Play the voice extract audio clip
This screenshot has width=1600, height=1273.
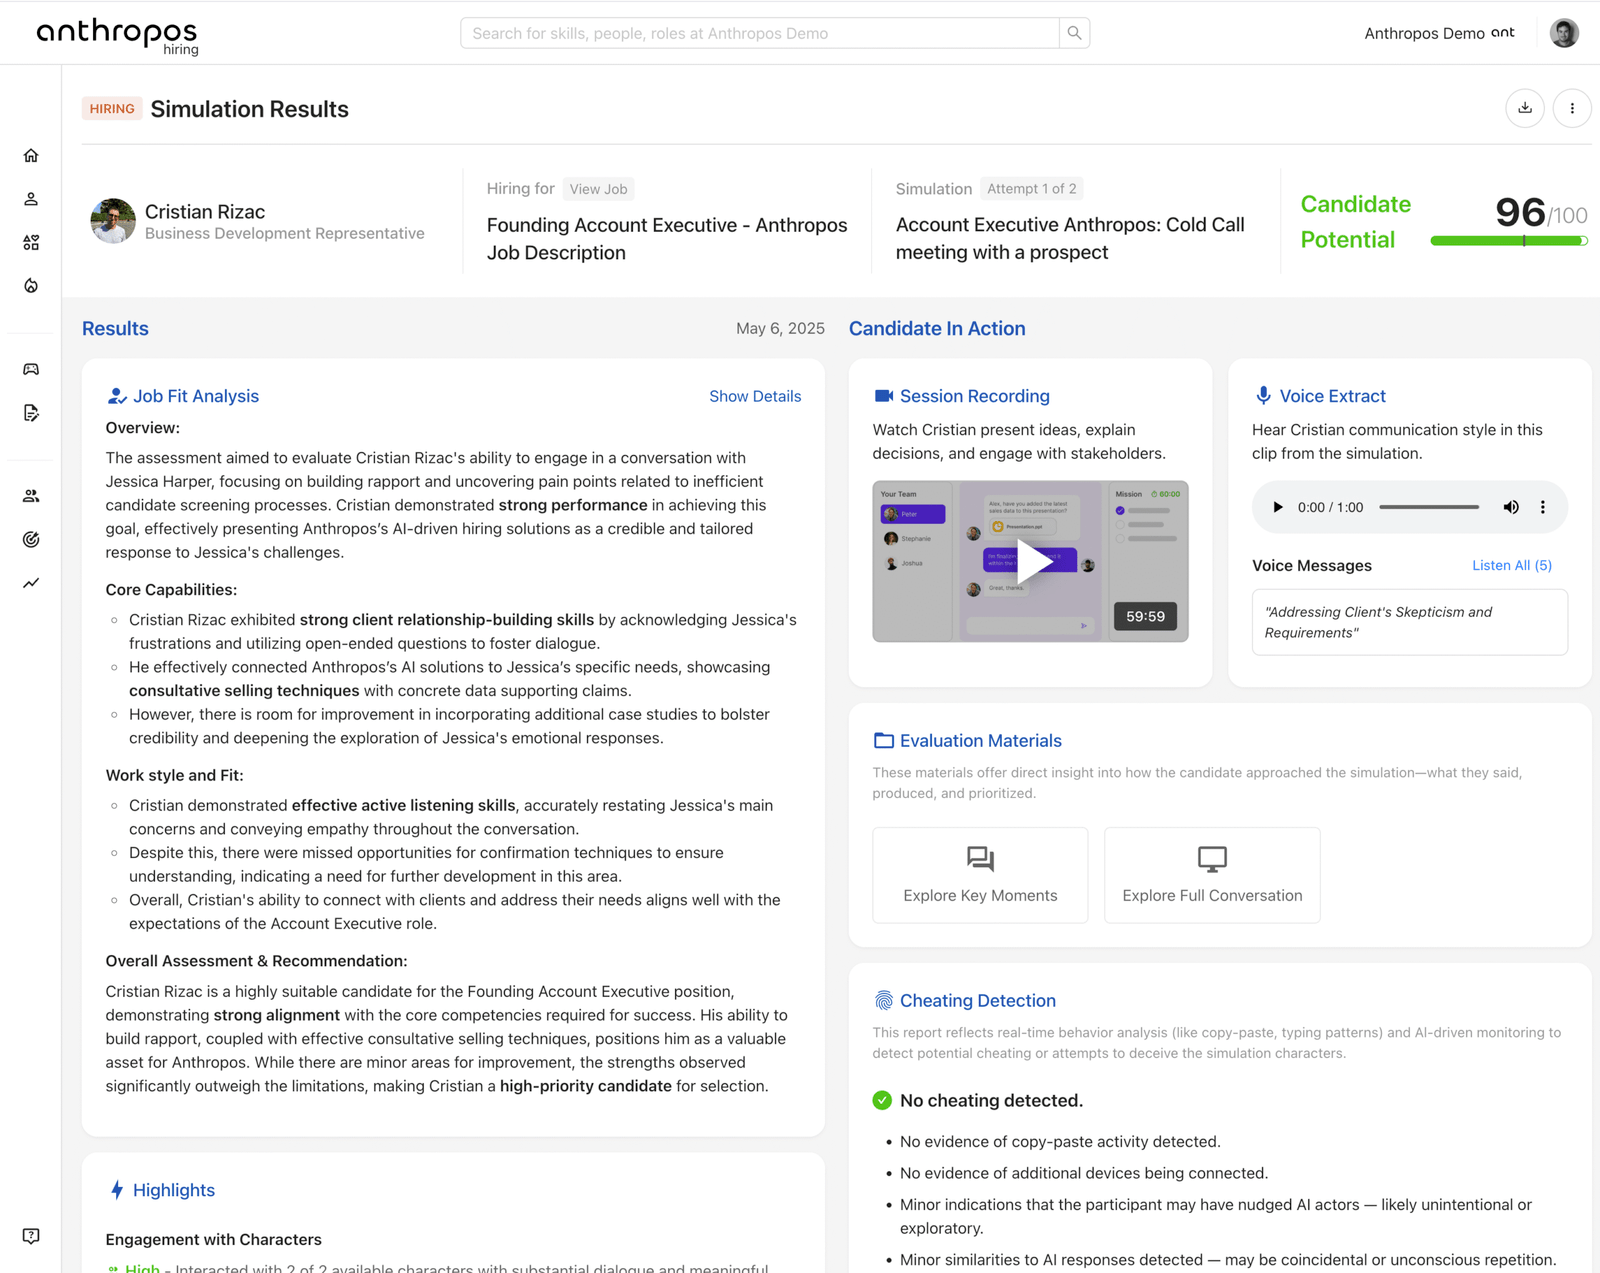1277,507
